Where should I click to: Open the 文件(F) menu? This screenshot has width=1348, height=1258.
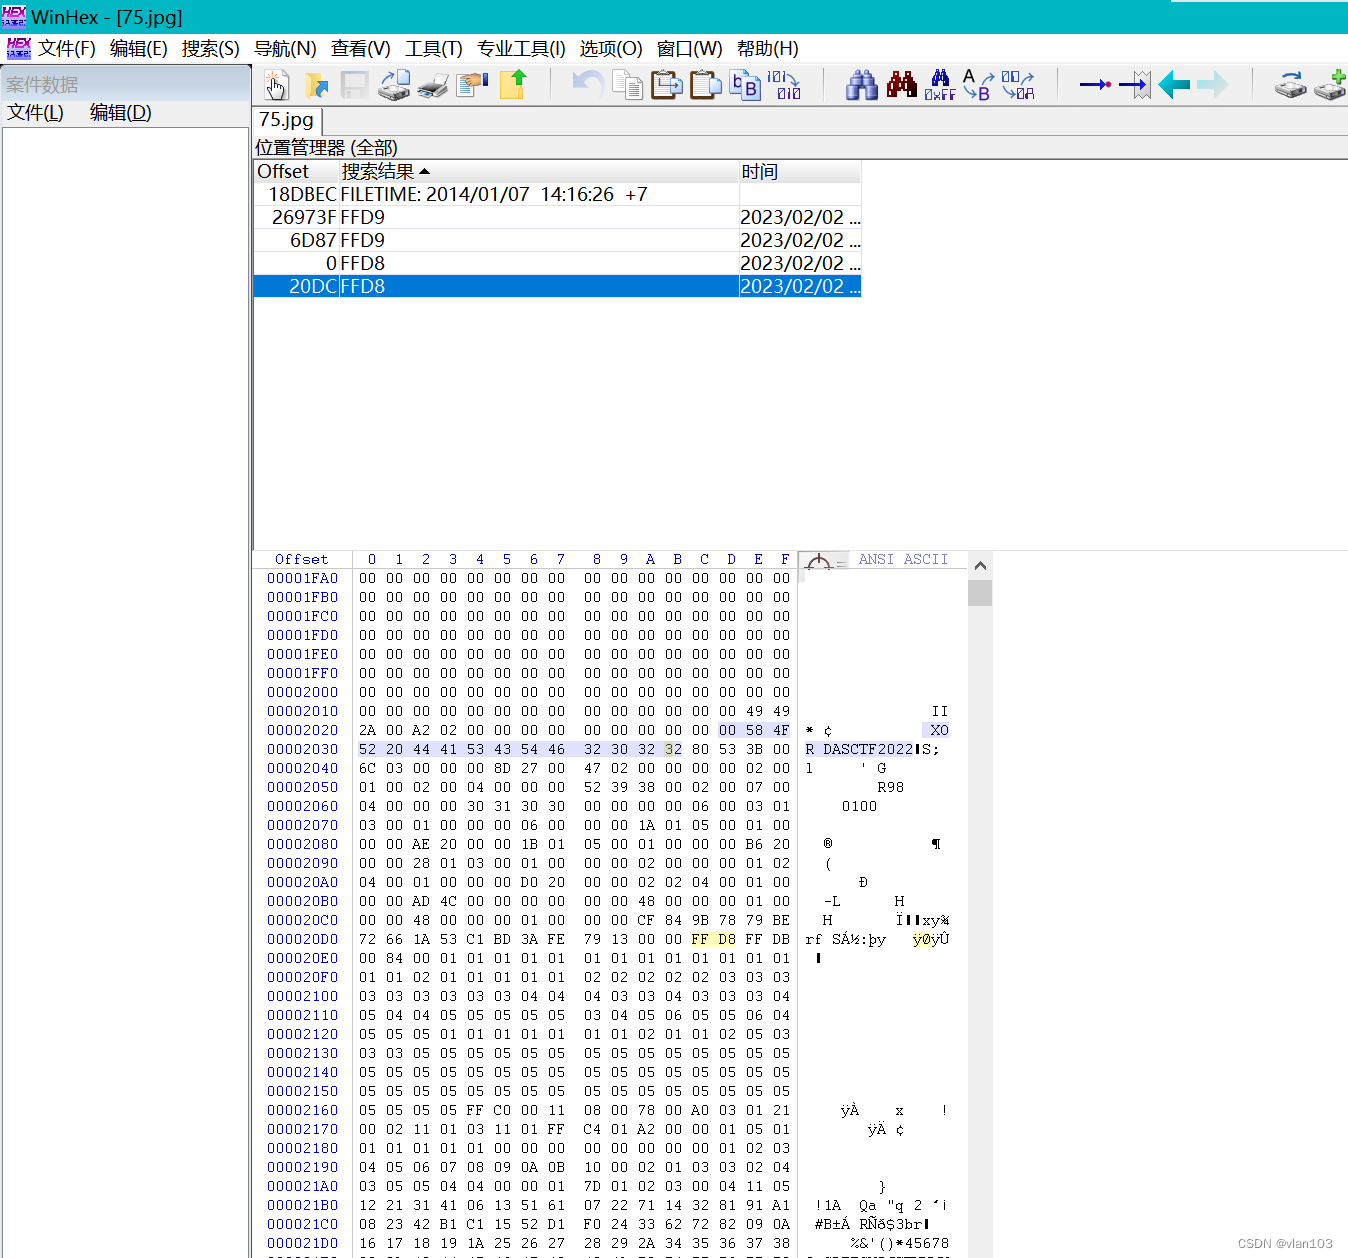67,49
